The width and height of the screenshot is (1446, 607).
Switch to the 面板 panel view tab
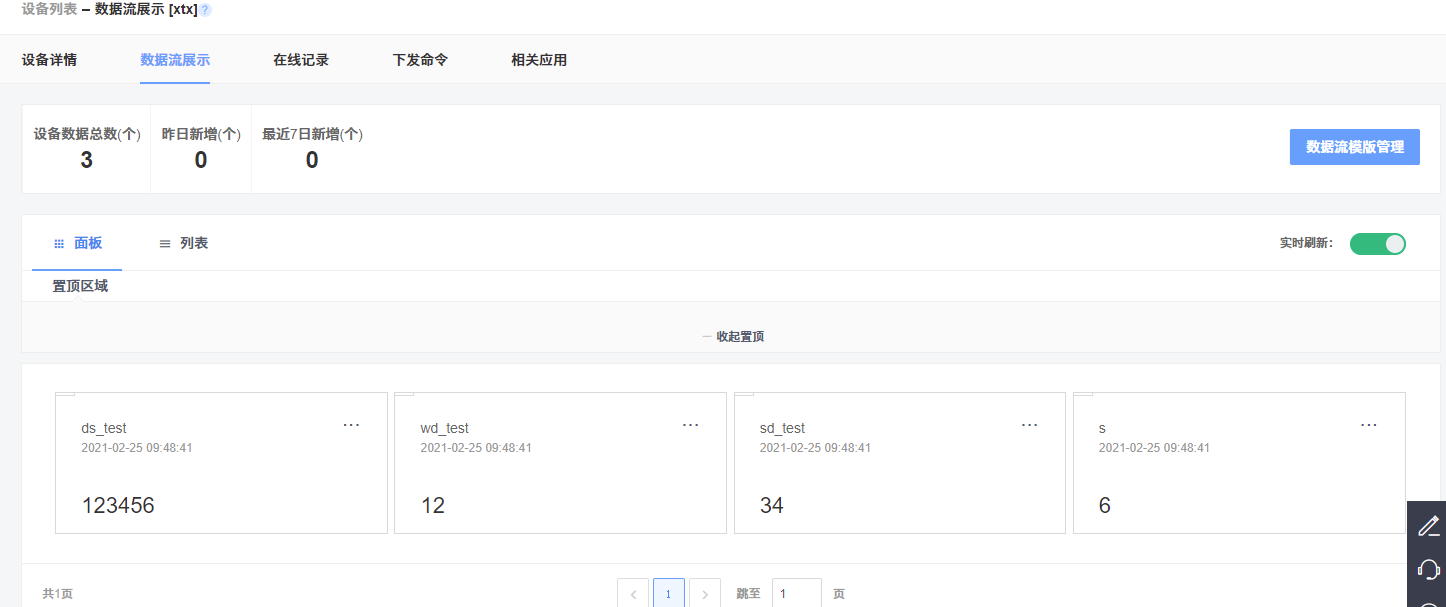pos(78,243)
